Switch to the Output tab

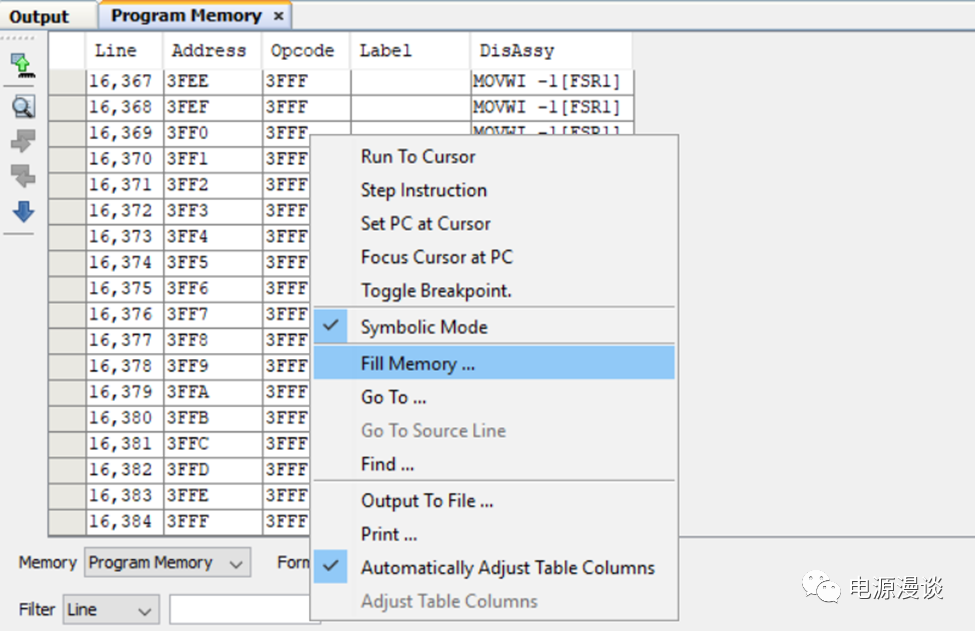pyautogui.click(x=40, y=17)
